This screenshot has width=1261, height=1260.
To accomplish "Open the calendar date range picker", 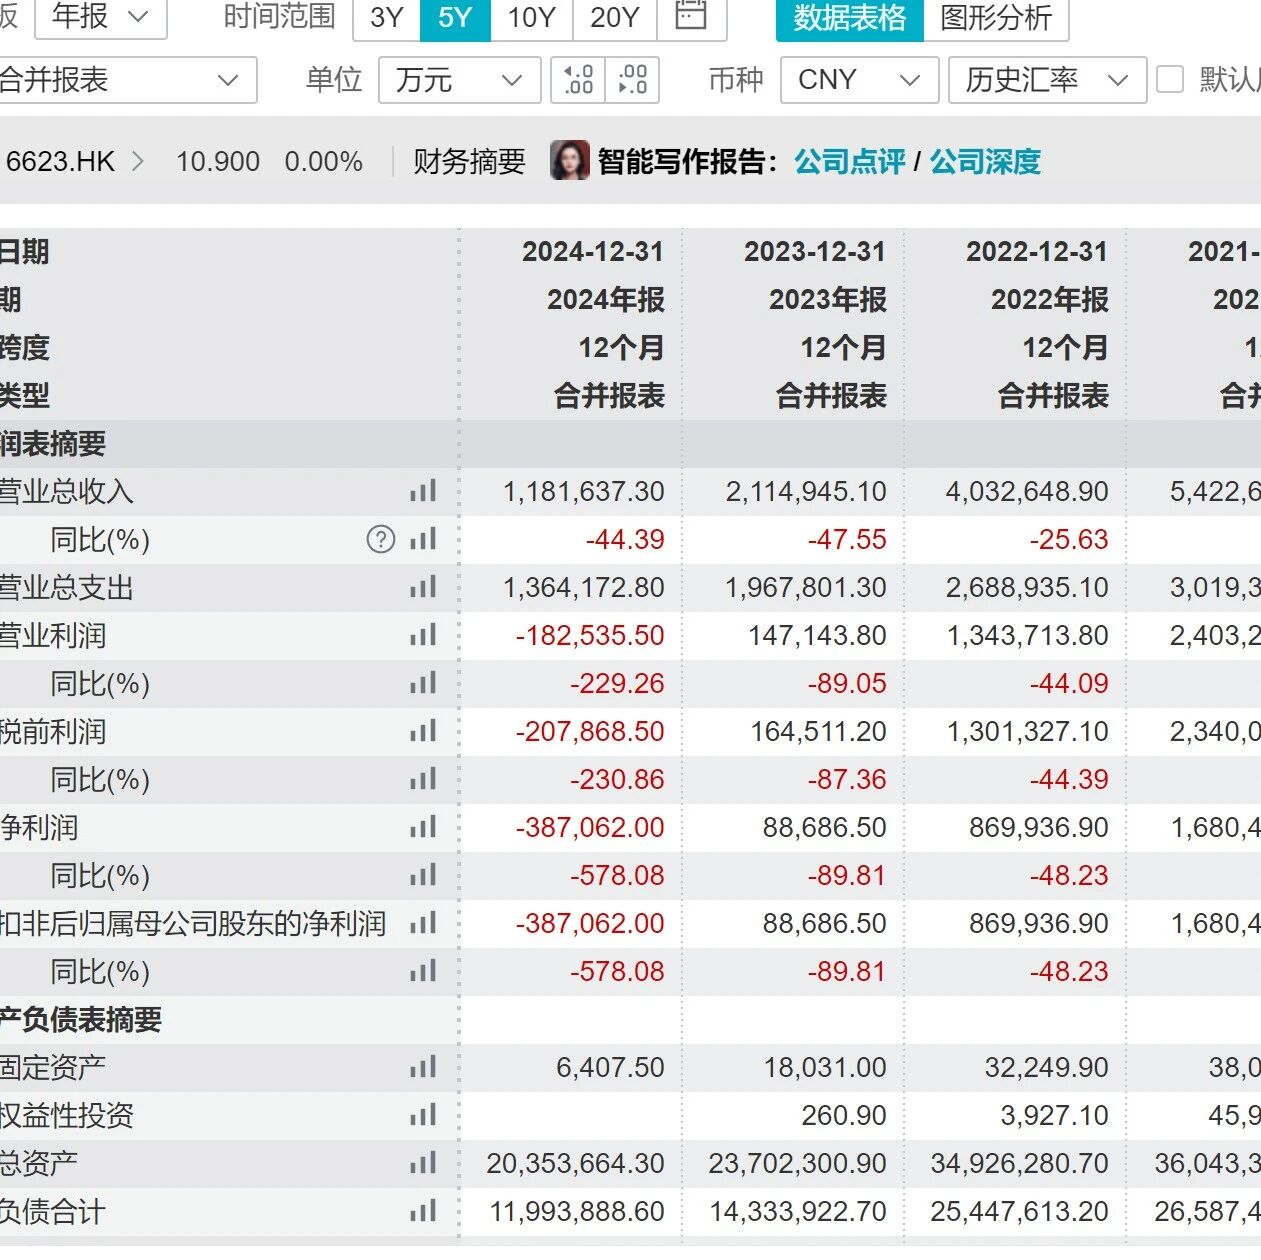I will pos(690,16).
